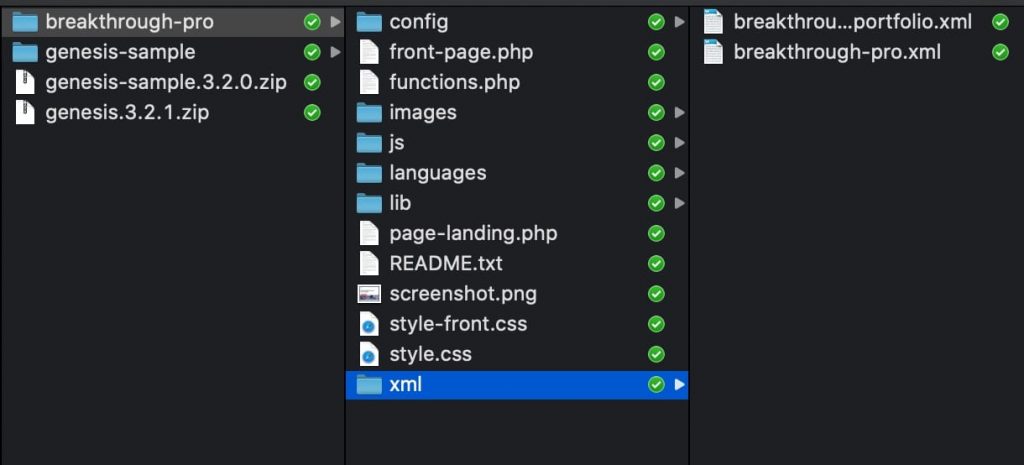Click the xml folder icon
The height and width of the screenshot is (465, 1024).
coord(369,385)
